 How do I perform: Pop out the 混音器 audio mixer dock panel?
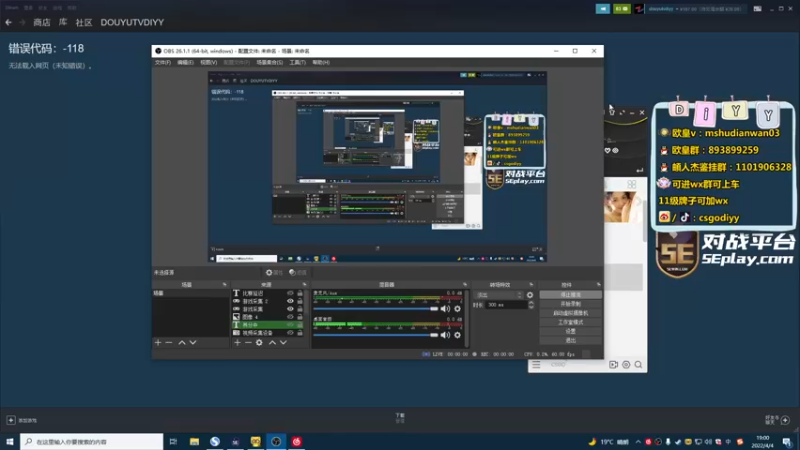[465, 285]
